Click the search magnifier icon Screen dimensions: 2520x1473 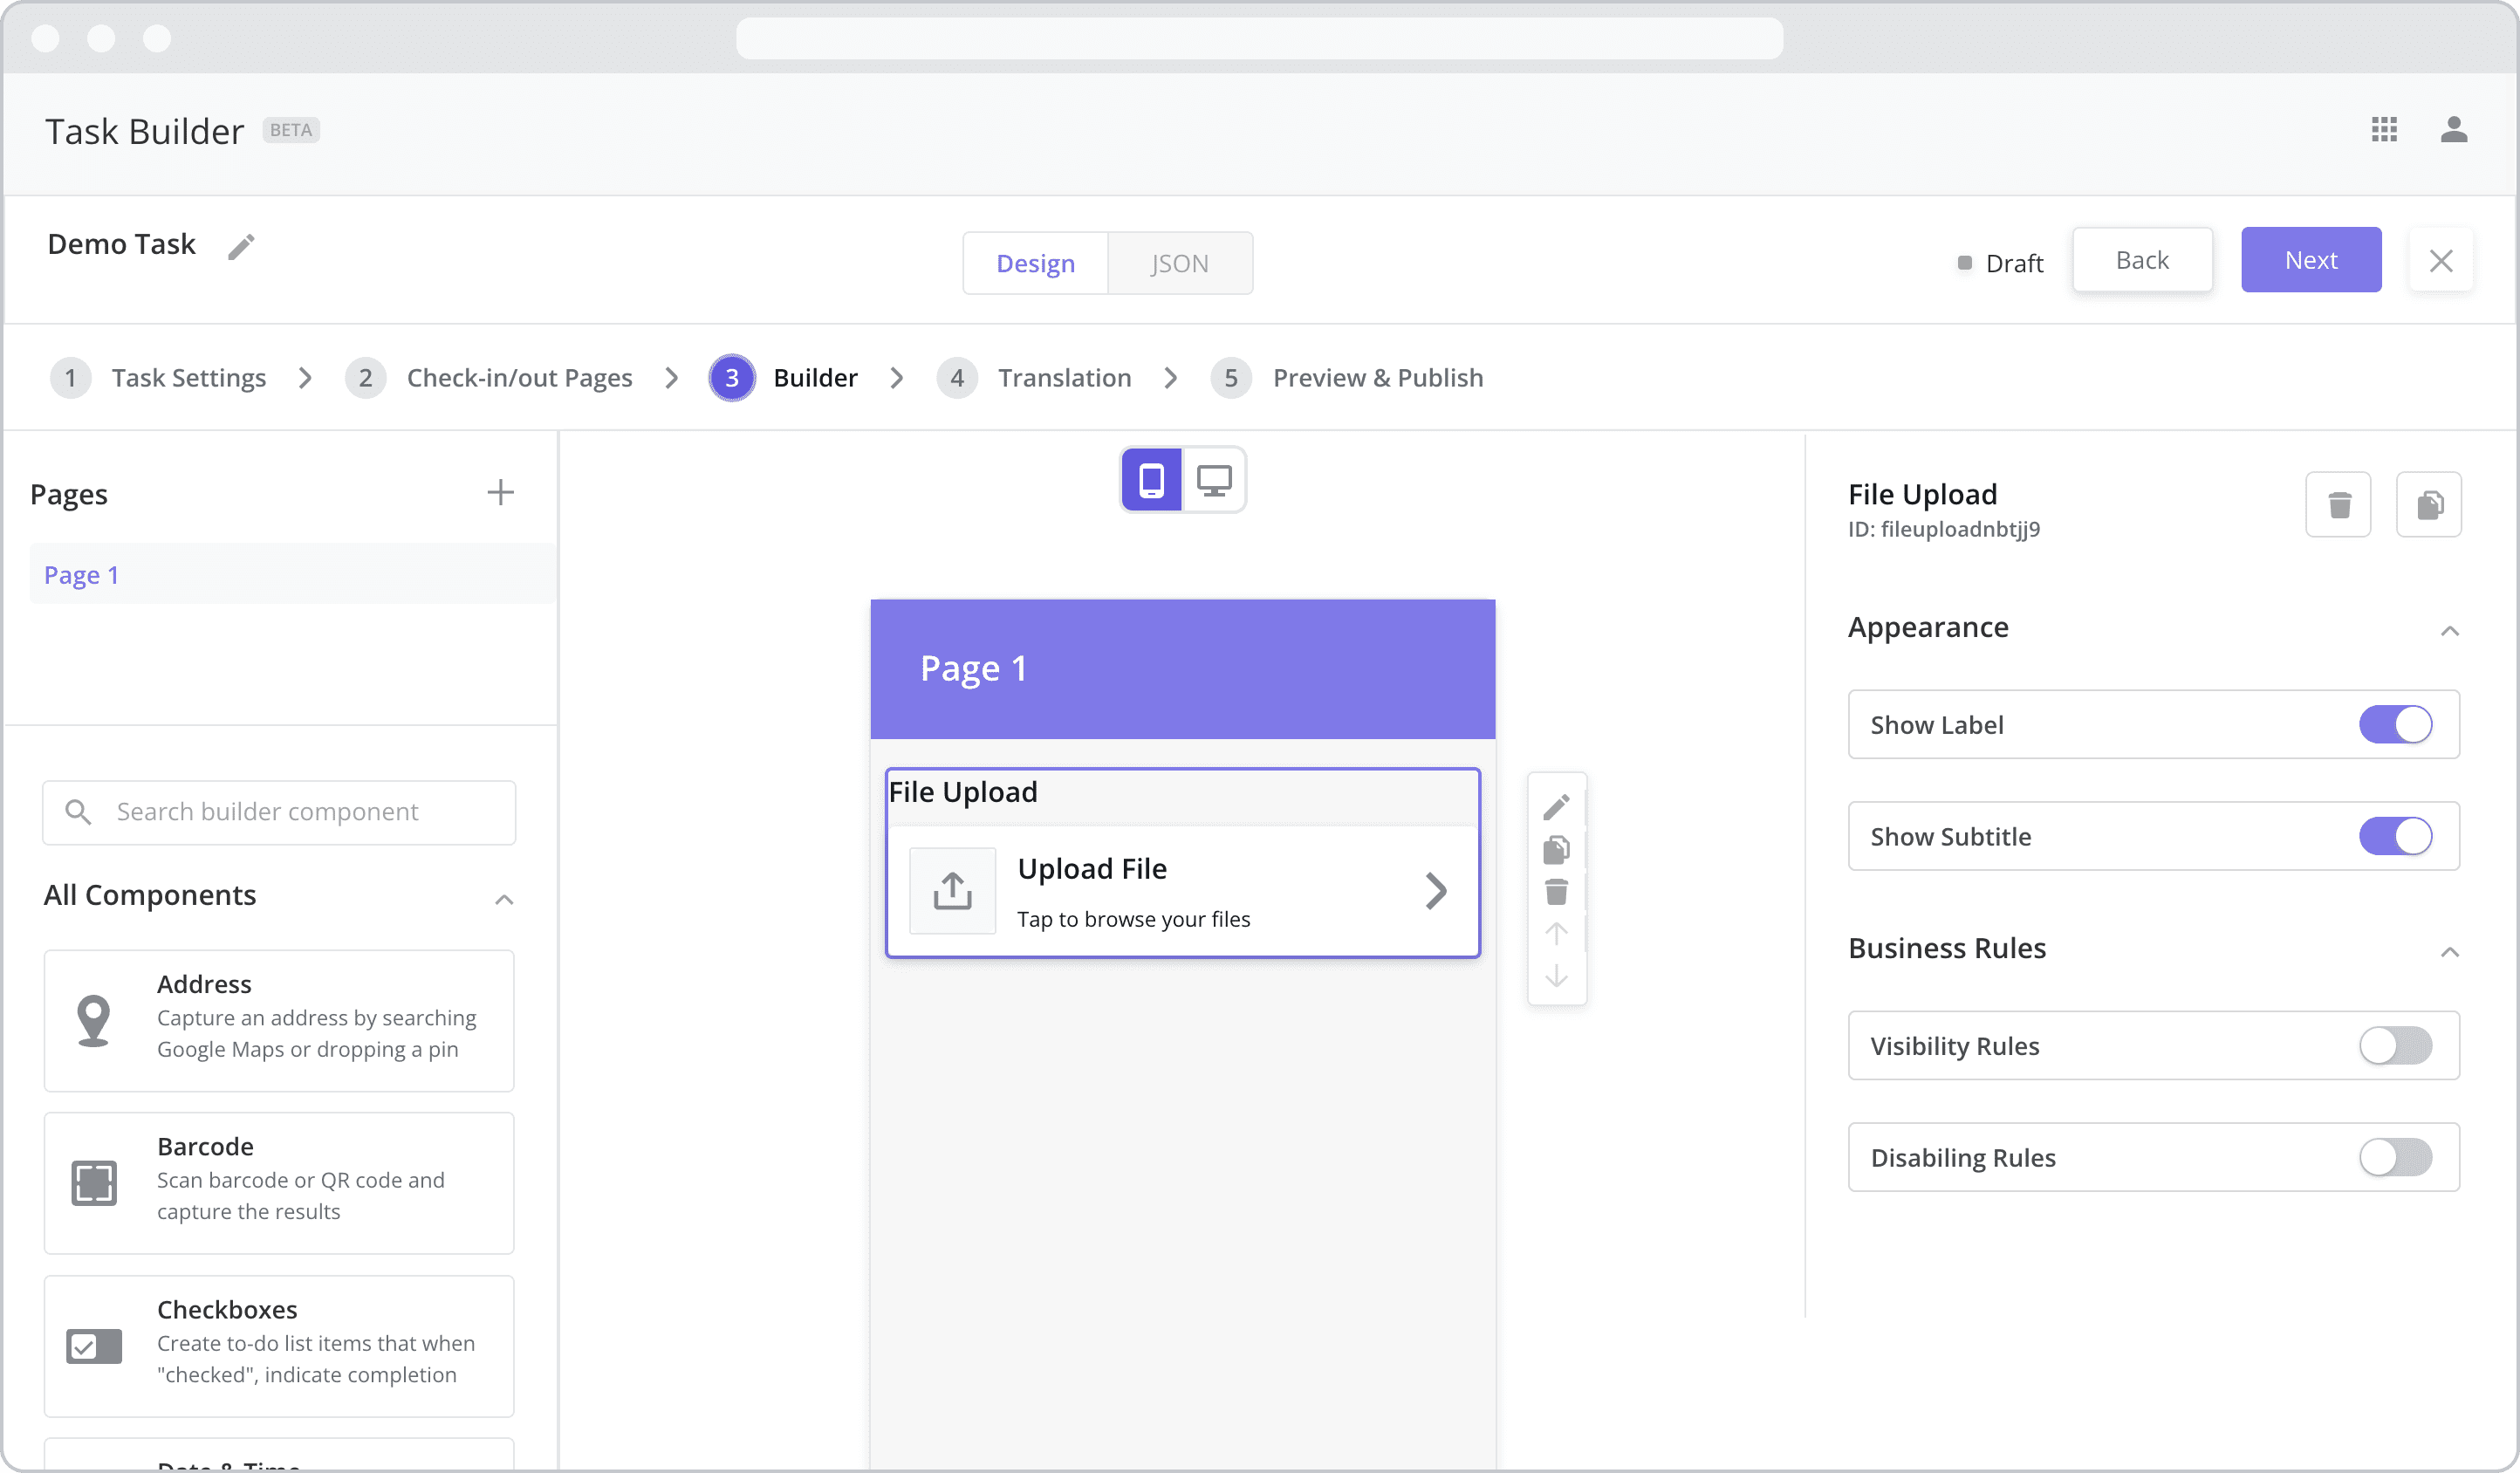pyautogui.click(x=78, y=811)
